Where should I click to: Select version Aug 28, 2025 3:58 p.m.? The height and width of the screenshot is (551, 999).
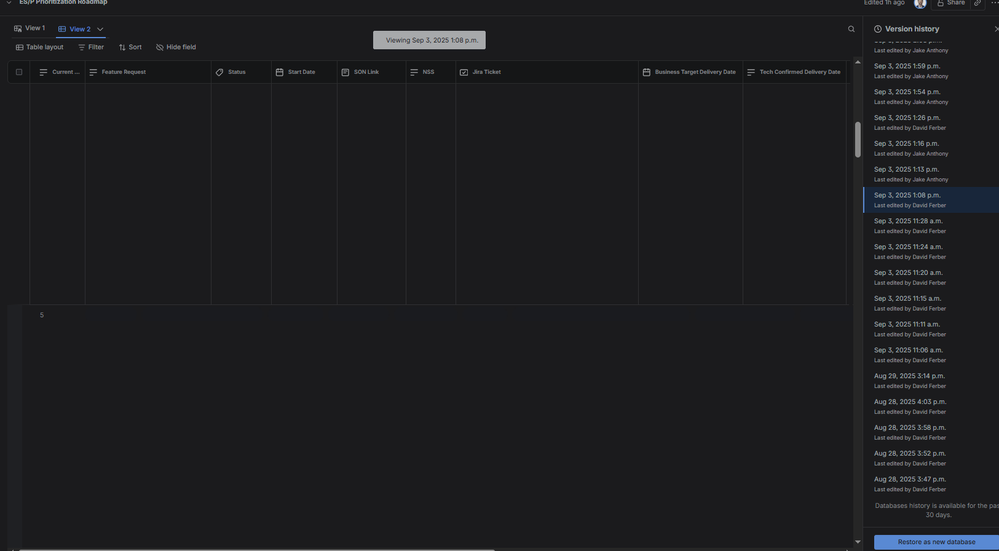[931, 432]
